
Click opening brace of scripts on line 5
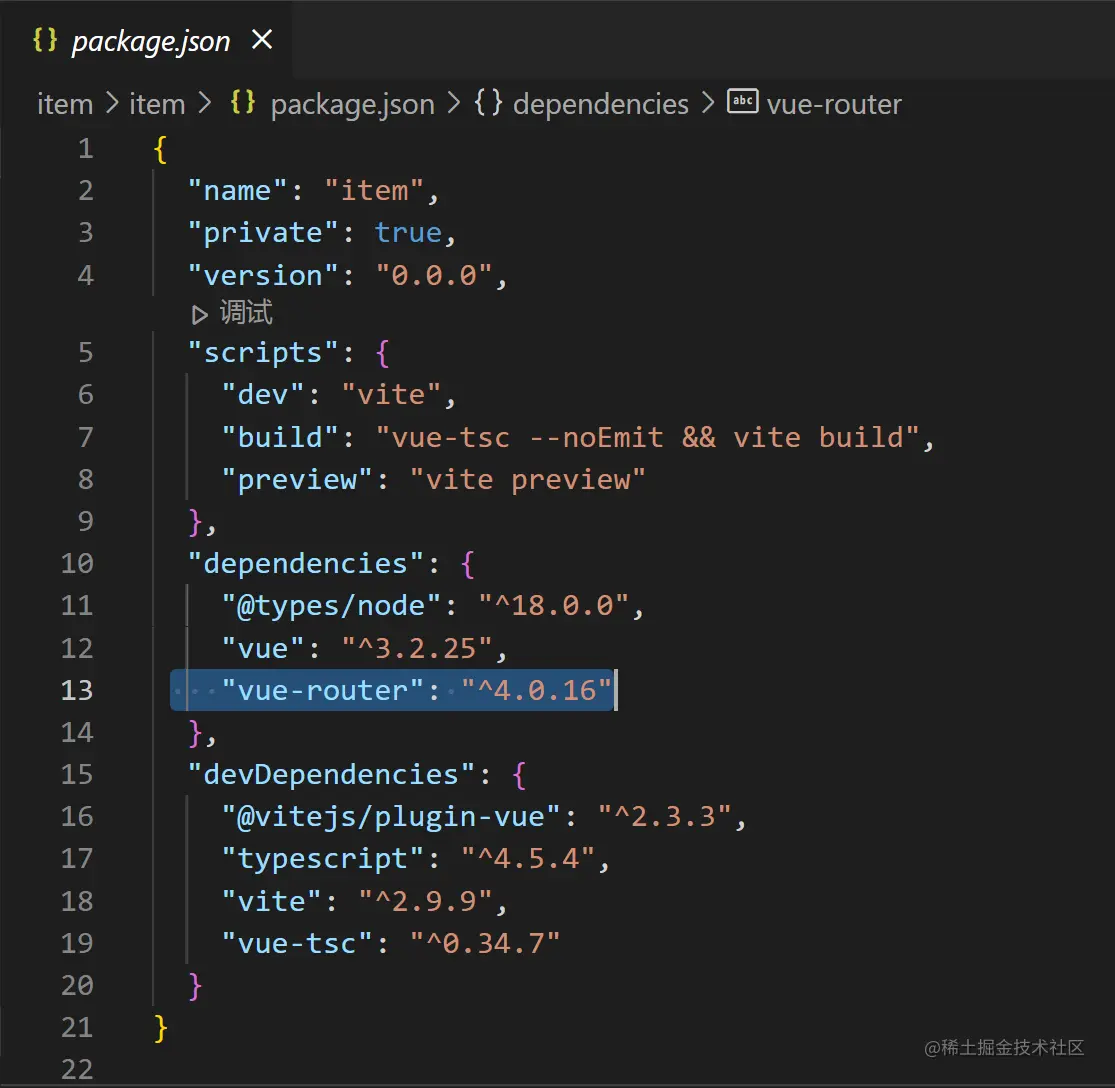click(x=383, y=353)
